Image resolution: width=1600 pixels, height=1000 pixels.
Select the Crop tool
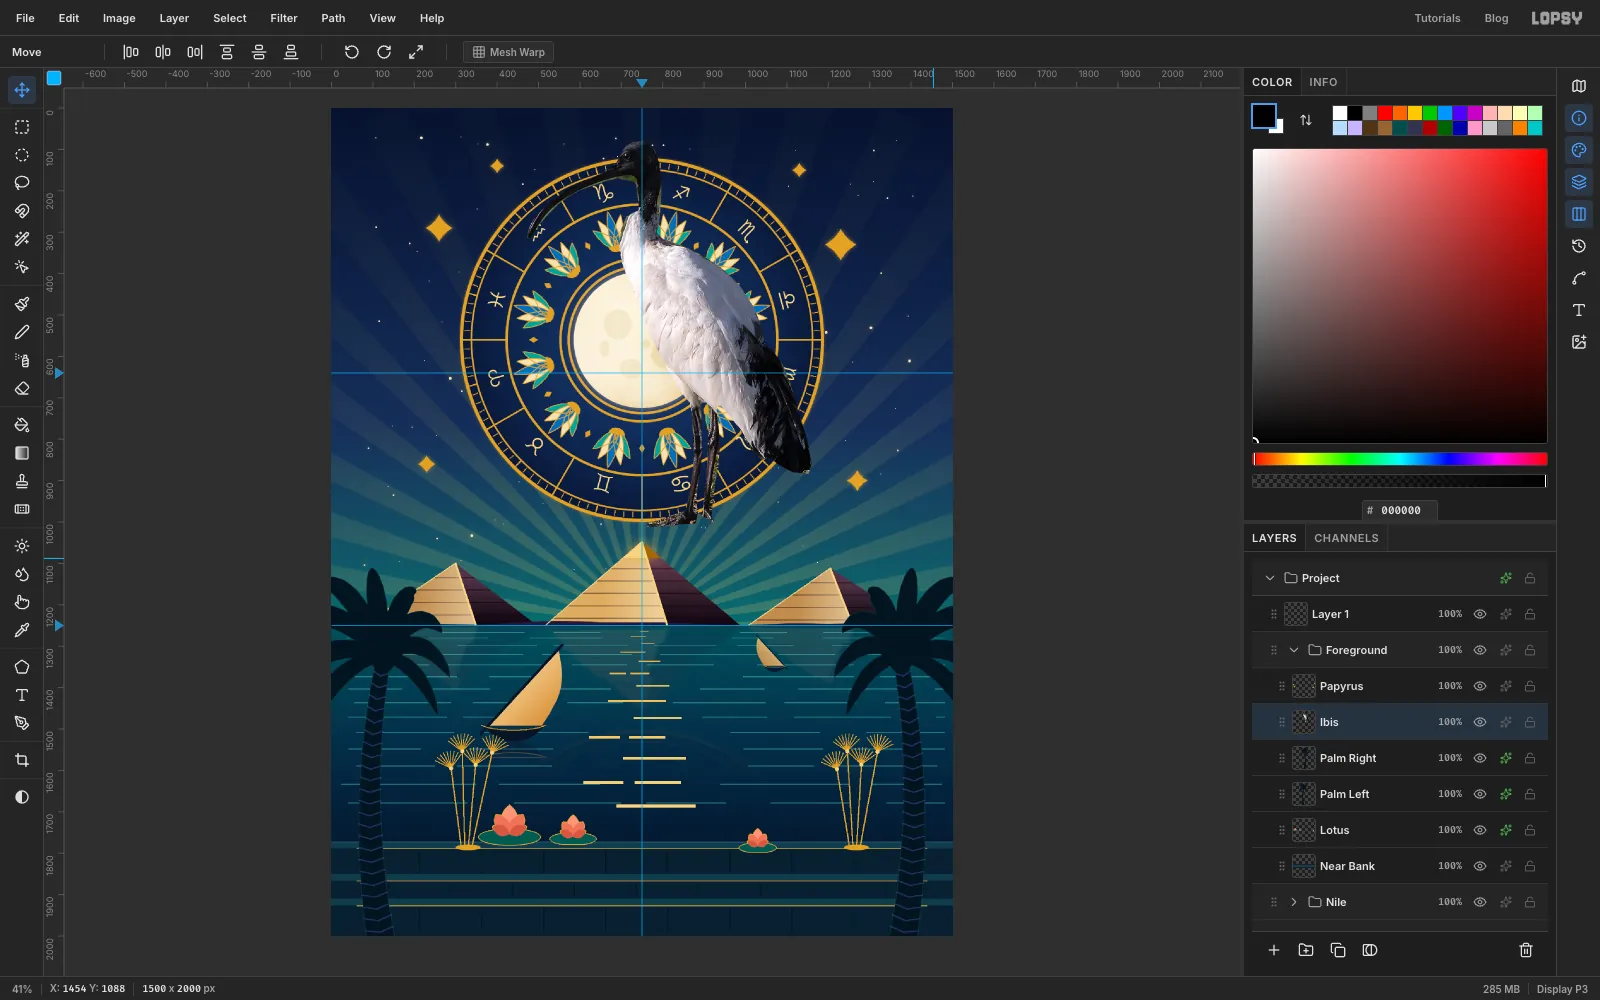click(22, 760)
